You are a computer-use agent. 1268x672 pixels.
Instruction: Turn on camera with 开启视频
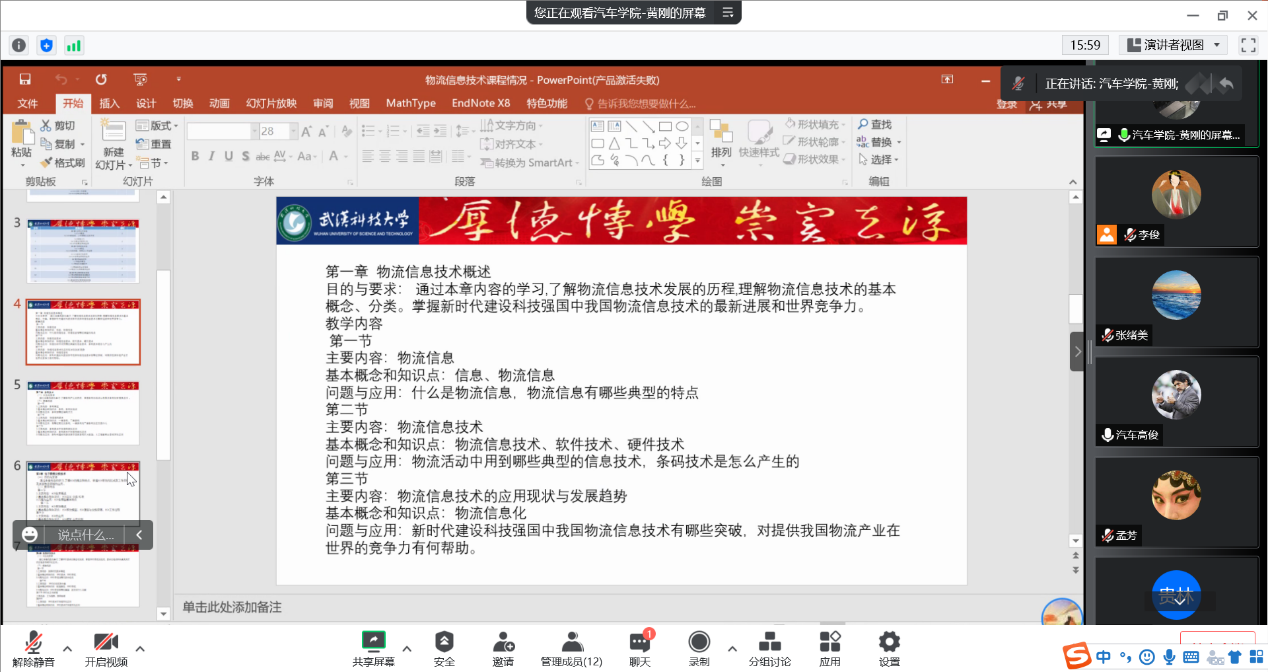[x=105, y=648]
